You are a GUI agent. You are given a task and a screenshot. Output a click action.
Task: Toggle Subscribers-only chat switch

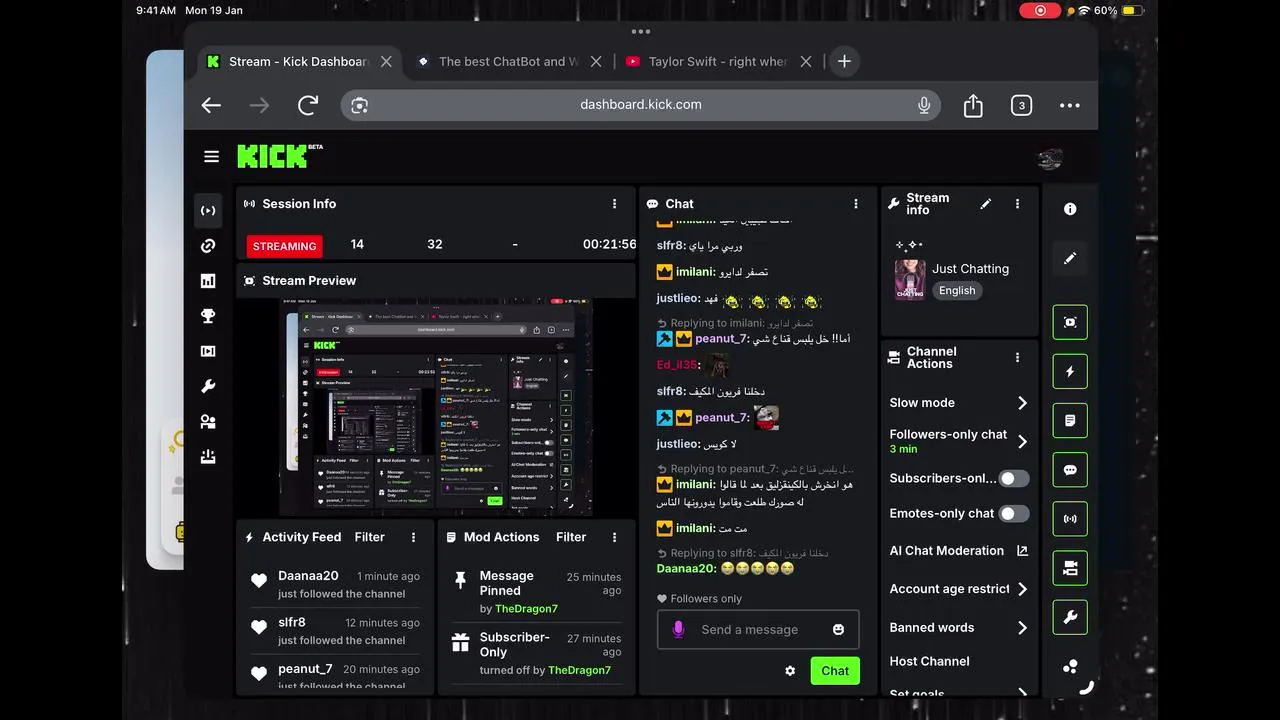[x=1014, y=478]
